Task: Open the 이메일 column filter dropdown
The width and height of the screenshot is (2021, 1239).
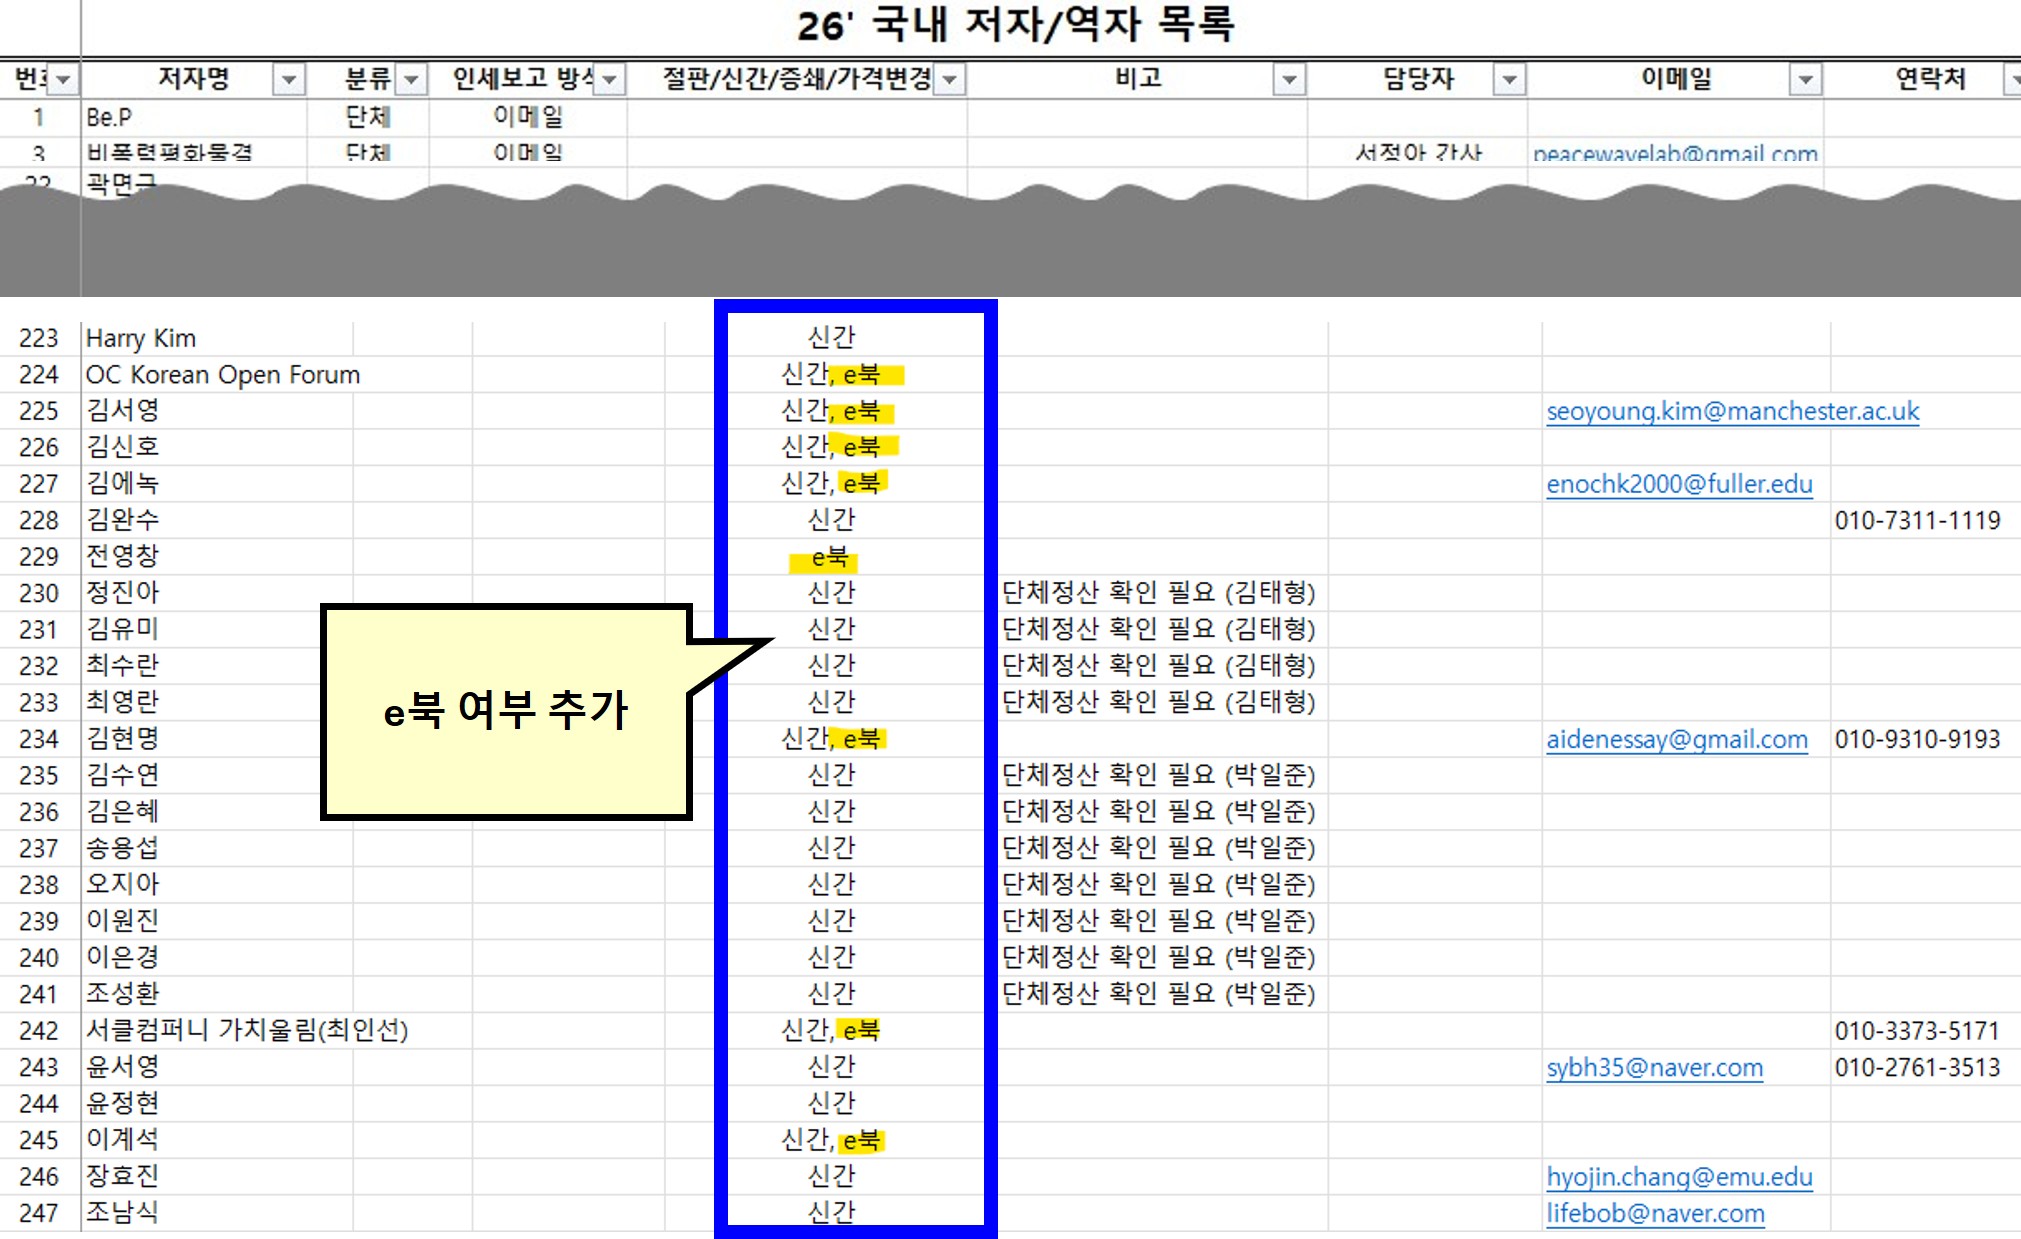Action: 1806,79
